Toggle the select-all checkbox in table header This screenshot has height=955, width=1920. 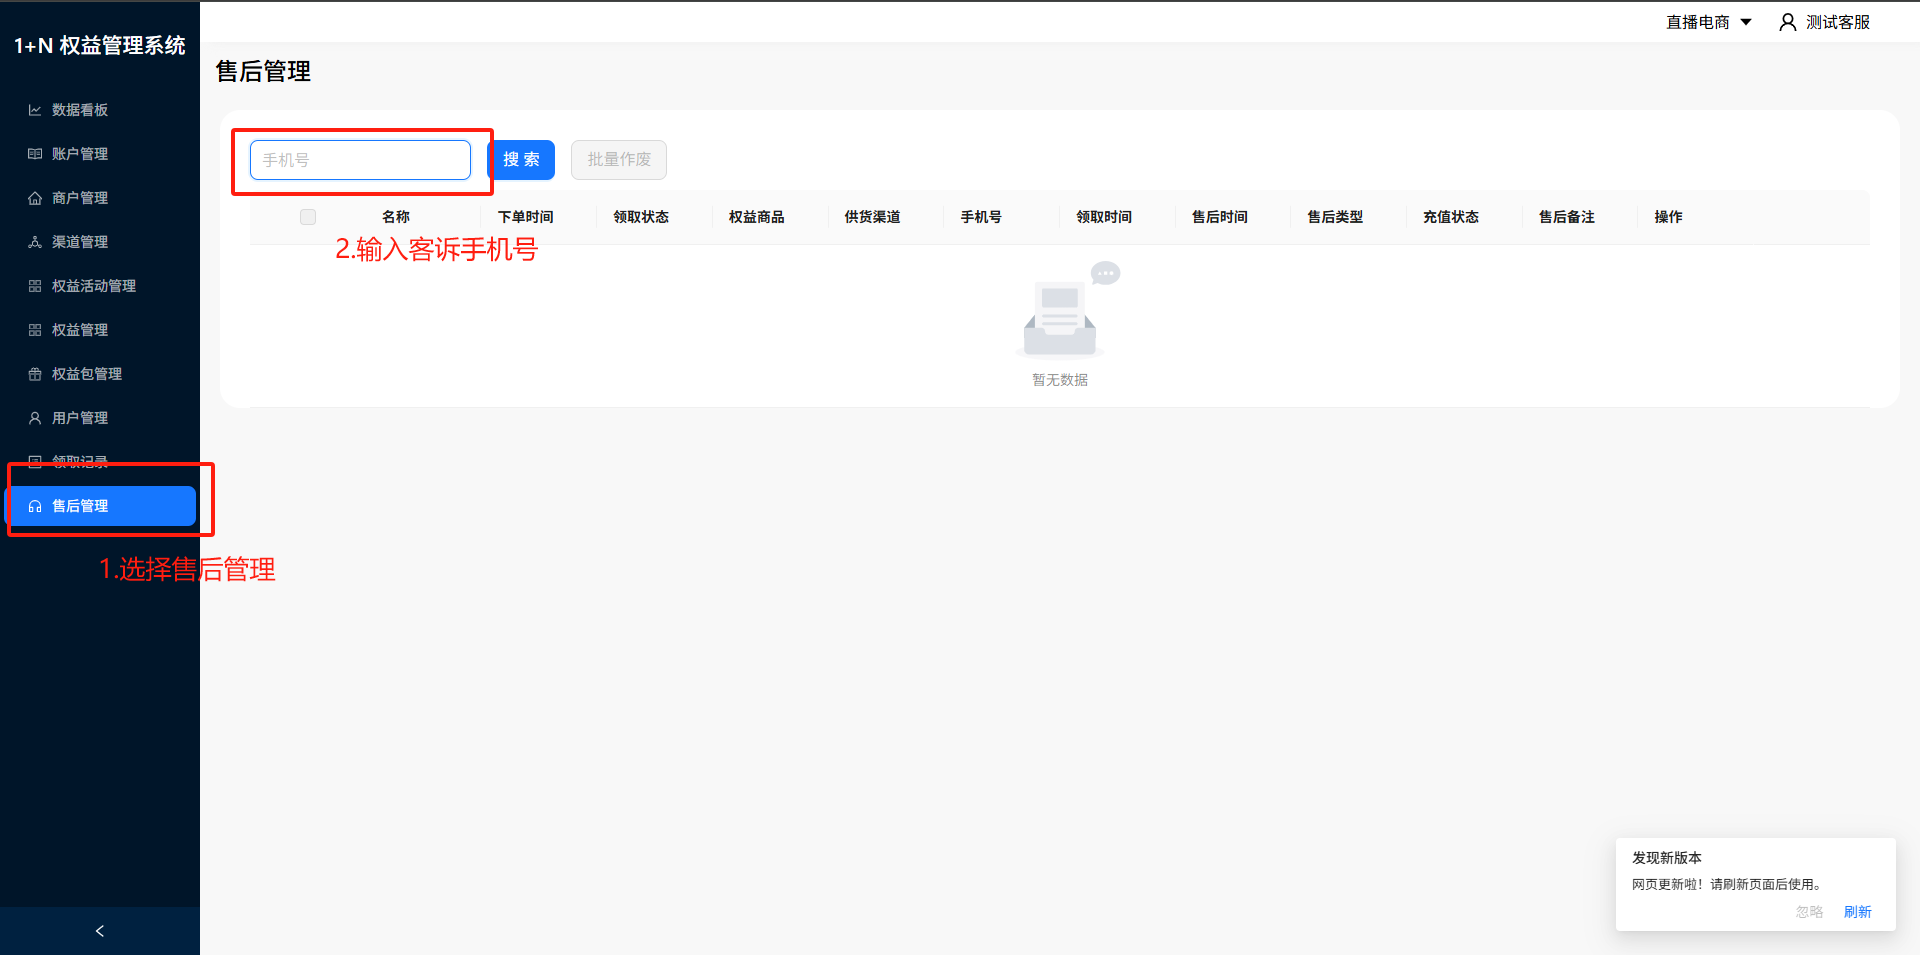[x=308, y=217]
